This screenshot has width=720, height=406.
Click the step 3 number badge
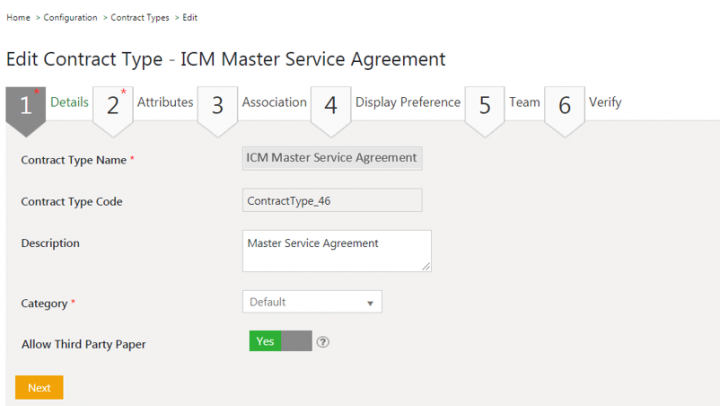(217, 106)
